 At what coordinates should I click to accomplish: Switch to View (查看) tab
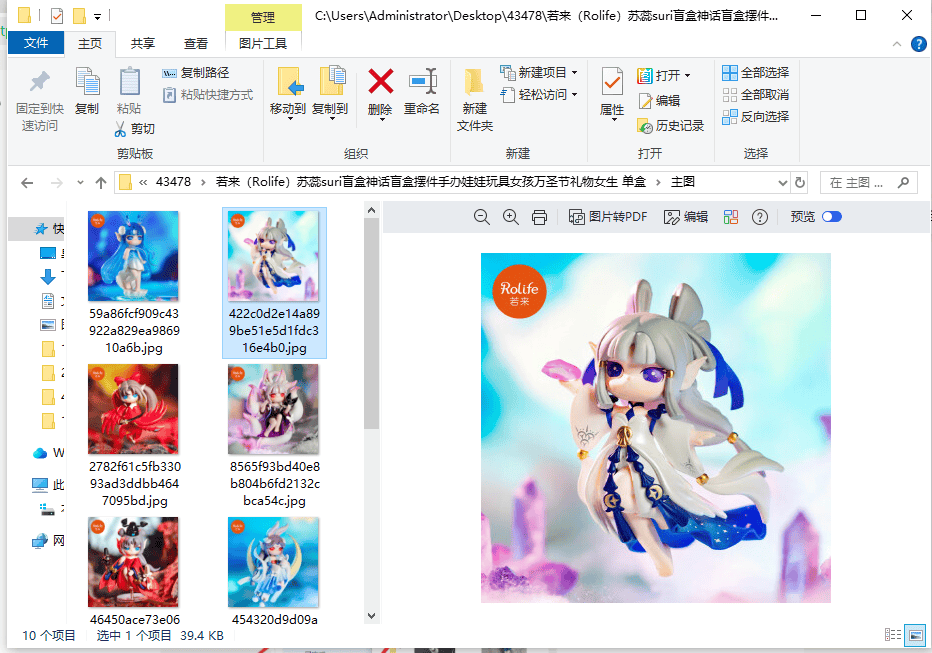[196, 43]
